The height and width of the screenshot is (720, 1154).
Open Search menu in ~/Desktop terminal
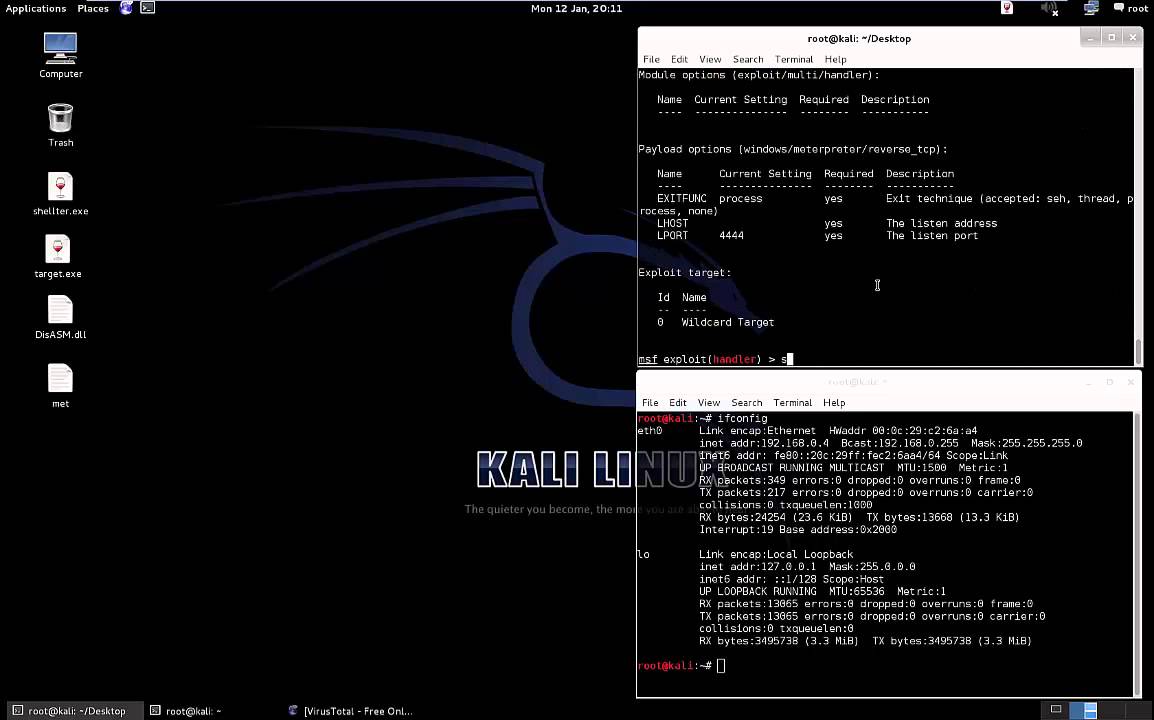(x=748, y=59)
